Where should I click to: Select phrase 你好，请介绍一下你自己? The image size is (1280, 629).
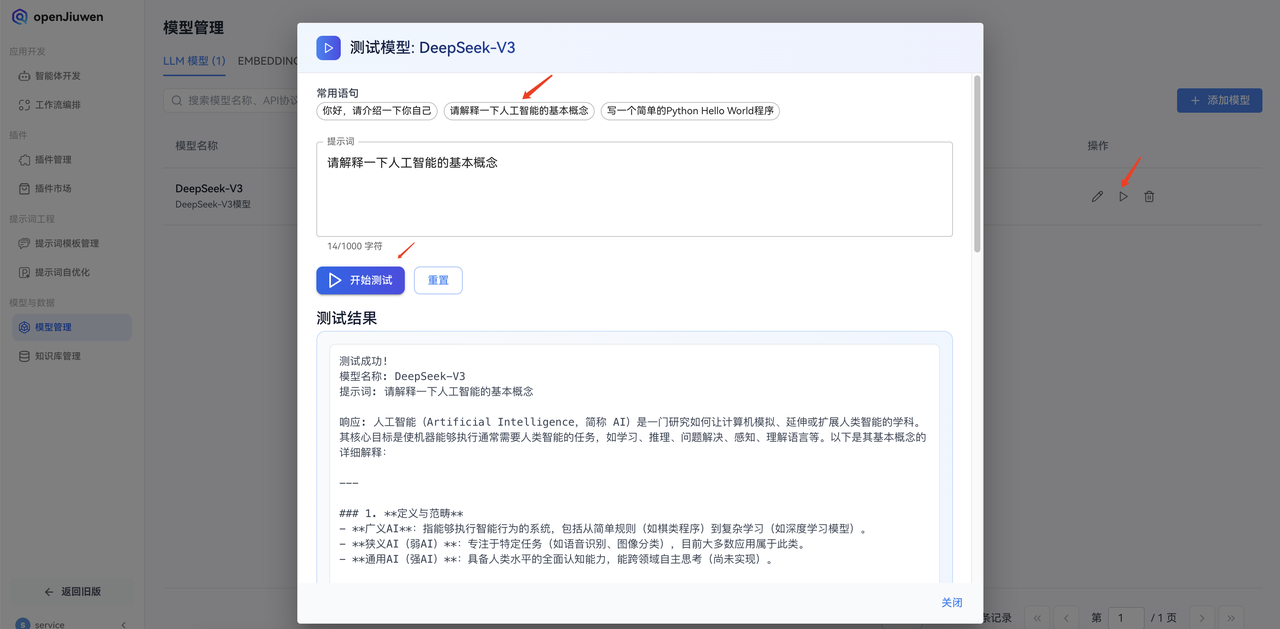click(x=377, y=111)
